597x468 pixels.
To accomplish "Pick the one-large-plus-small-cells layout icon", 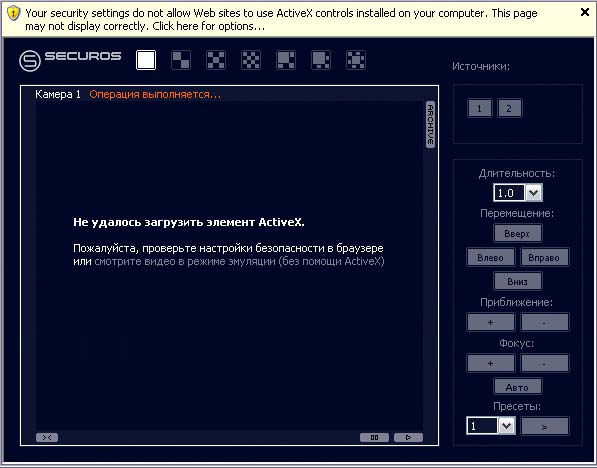I will click(286, 60).
